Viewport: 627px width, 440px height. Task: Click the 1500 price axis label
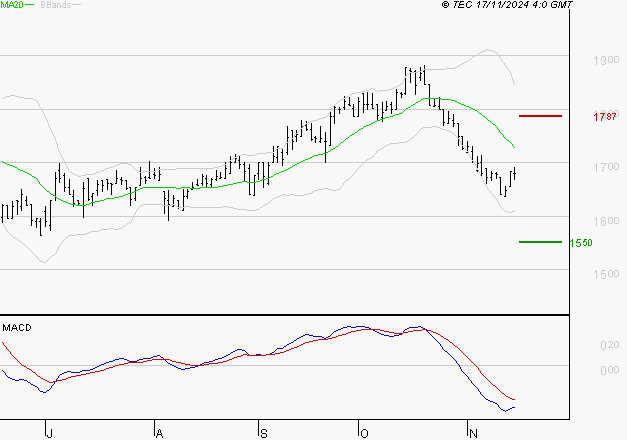click(x=606, y=274)
